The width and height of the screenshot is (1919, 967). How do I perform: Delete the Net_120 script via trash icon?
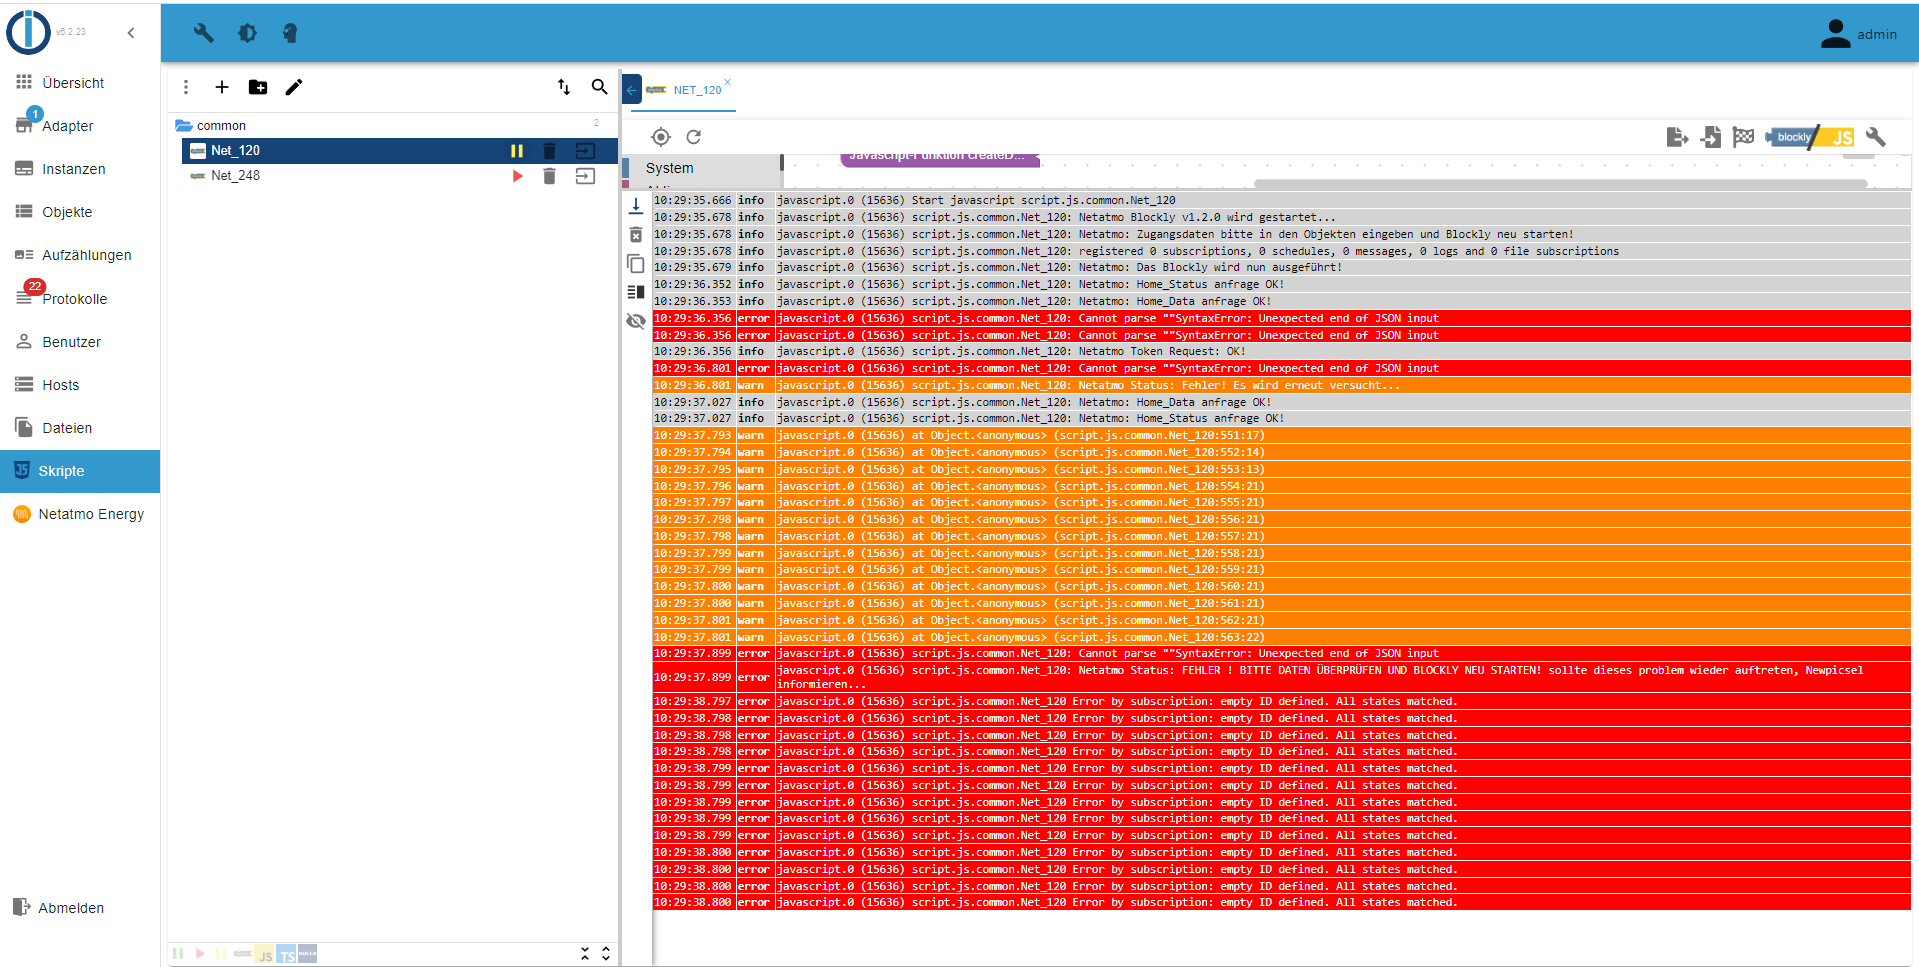coord(549,151)
